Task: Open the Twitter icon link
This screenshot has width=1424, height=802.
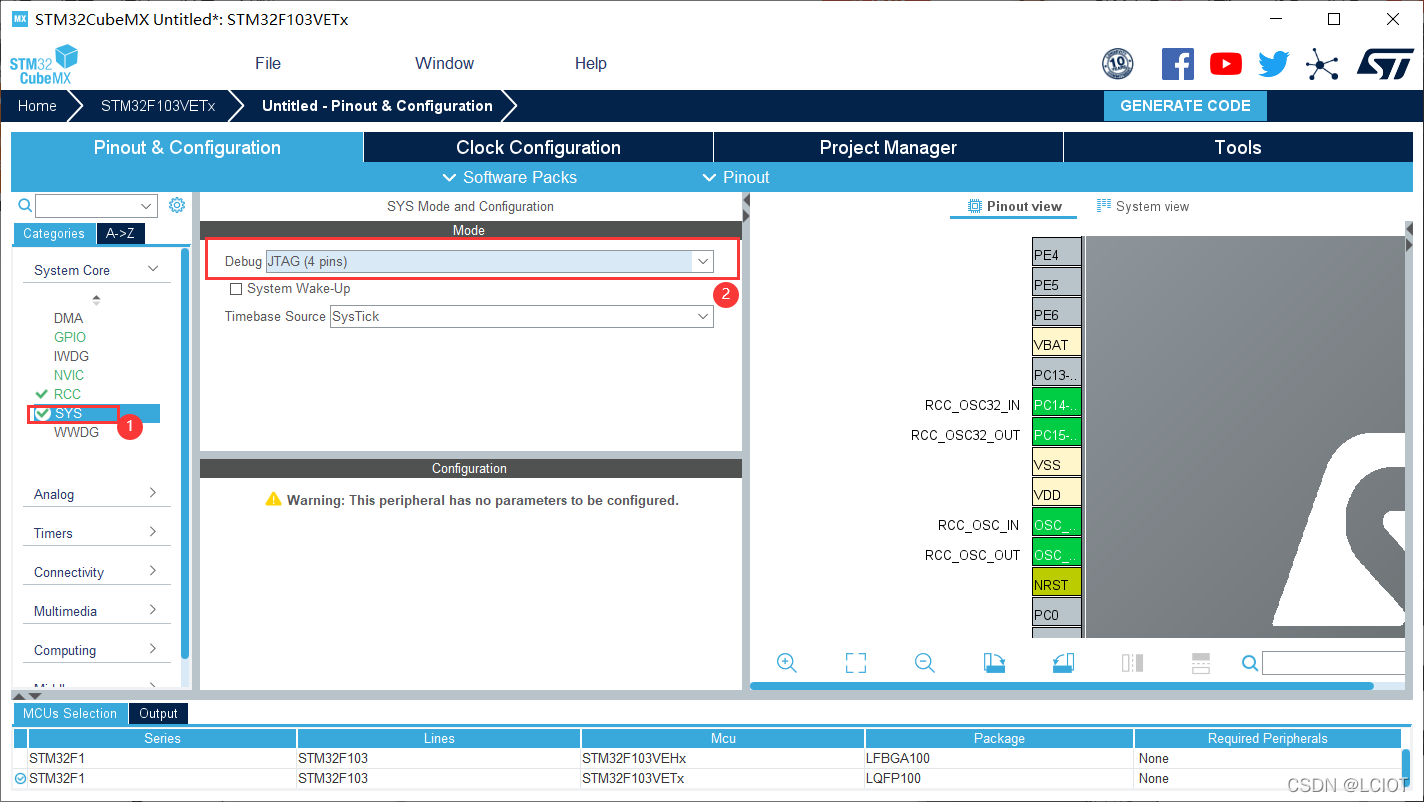Action: [1273, 64]
